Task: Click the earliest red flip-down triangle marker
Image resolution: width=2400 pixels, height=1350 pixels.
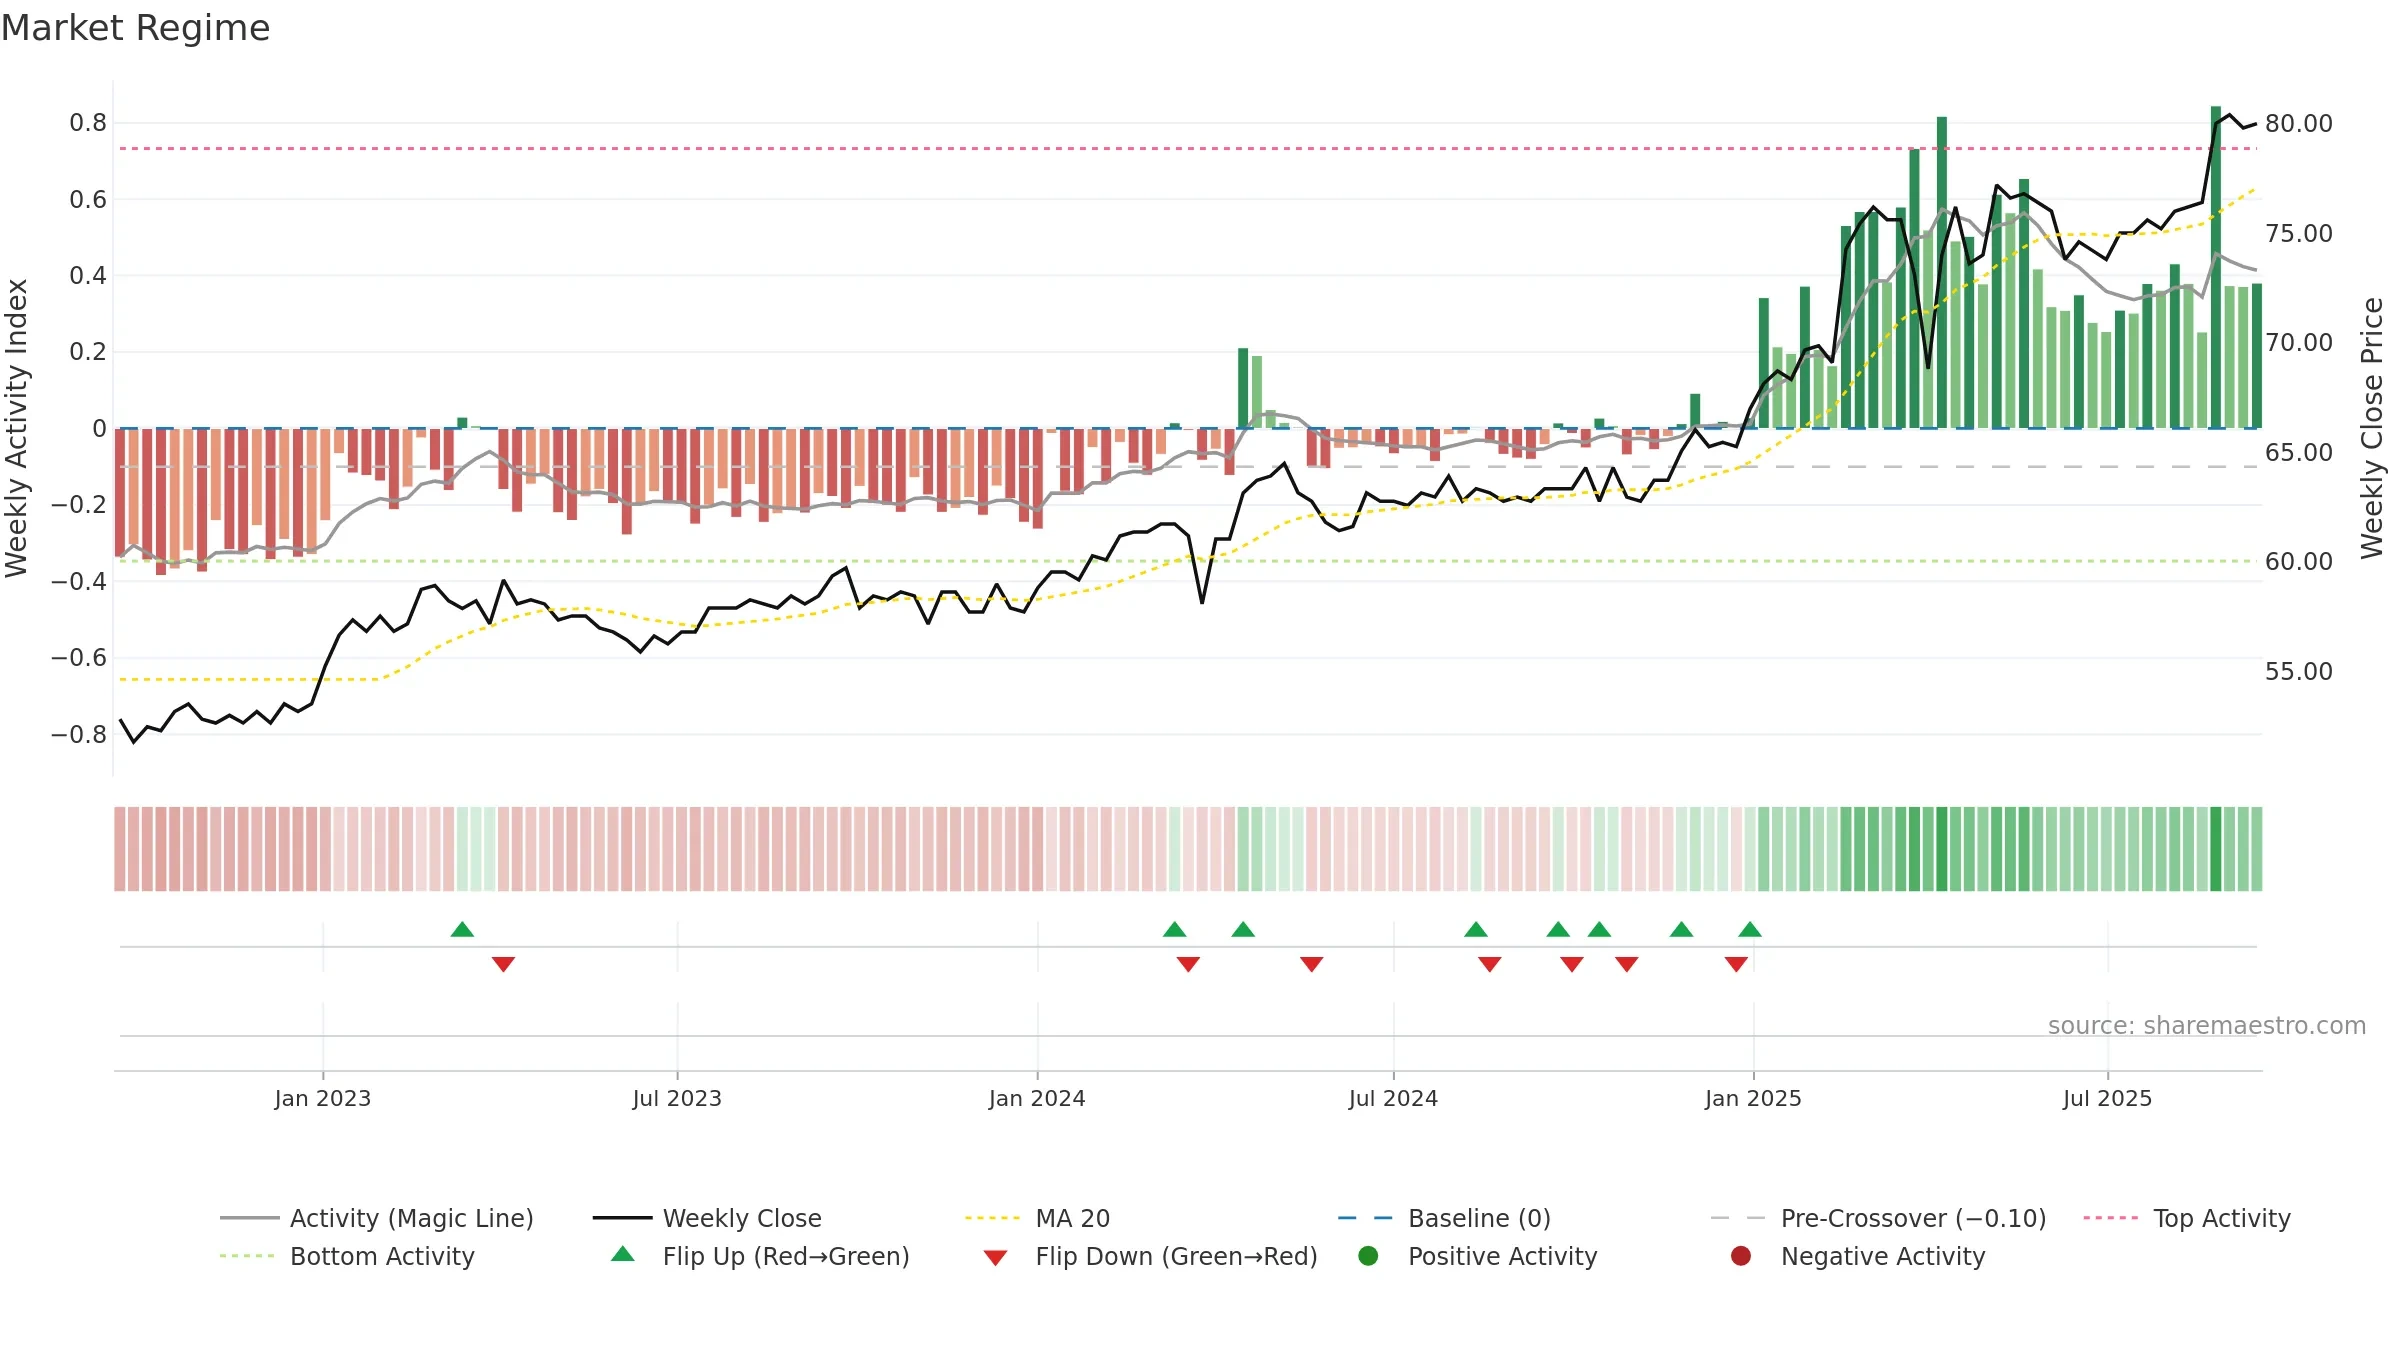Action: 503,964
